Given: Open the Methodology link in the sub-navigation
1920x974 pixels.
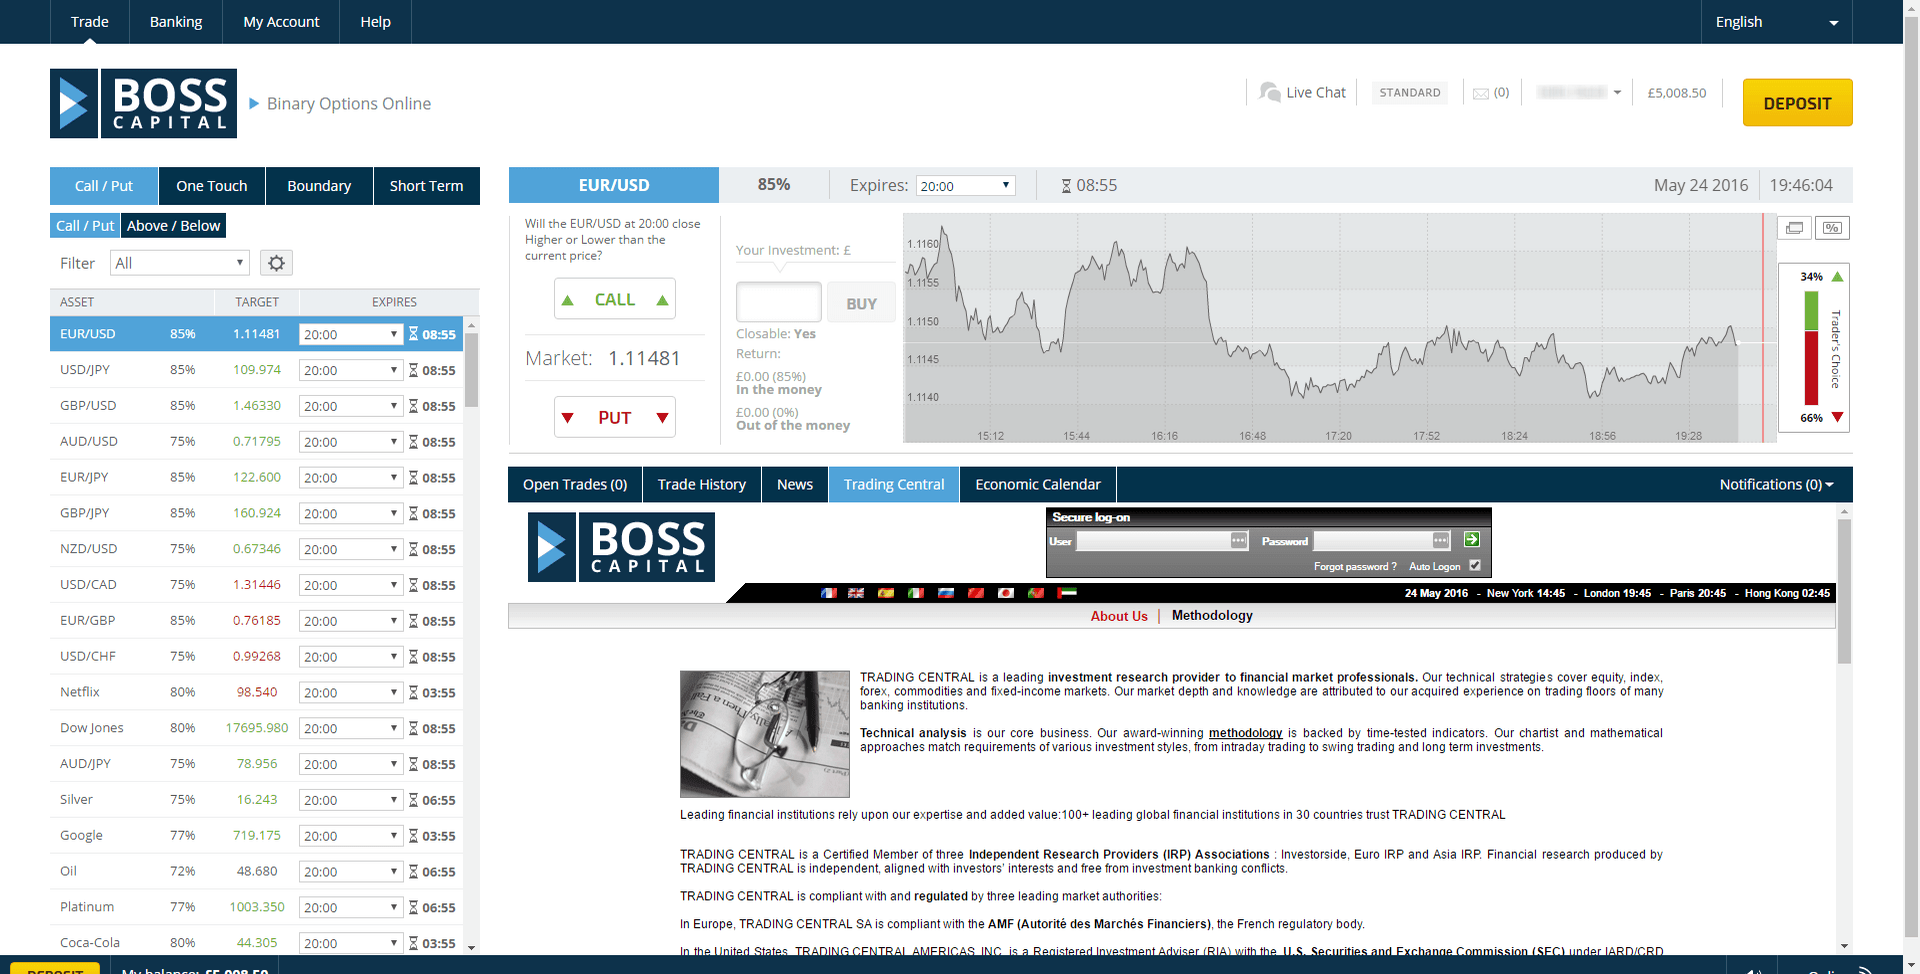Looking at the screenshot, I should [x=1212, y=616].
